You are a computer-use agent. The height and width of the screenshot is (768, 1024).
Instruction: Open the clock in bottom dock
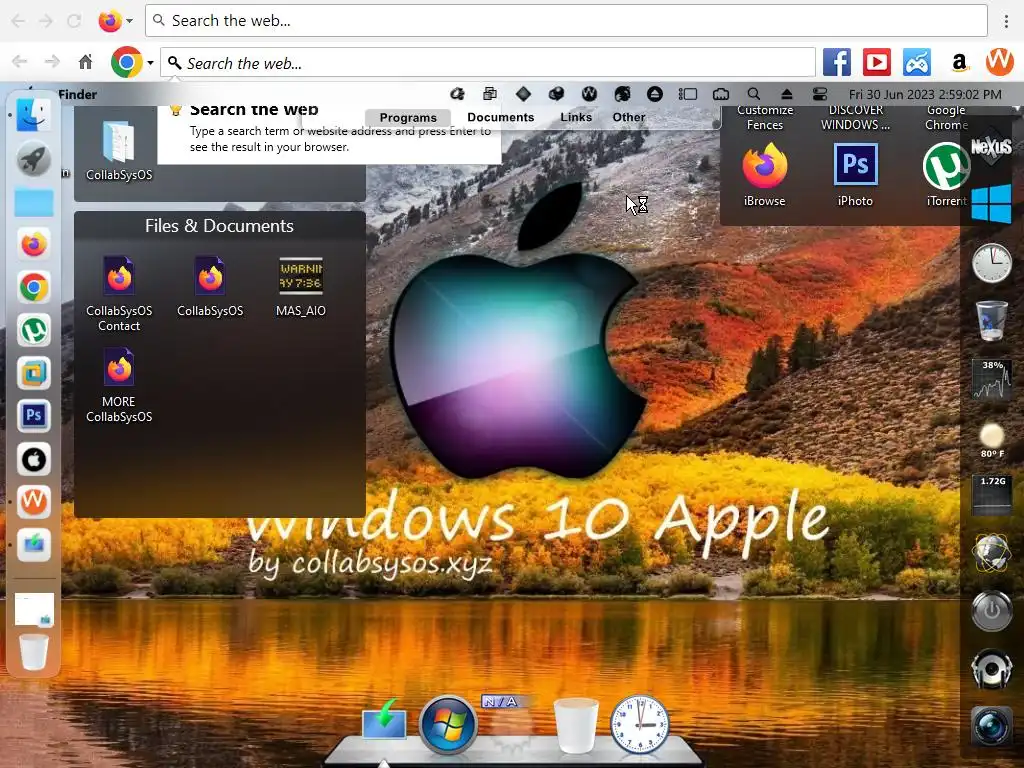point(639,725)
